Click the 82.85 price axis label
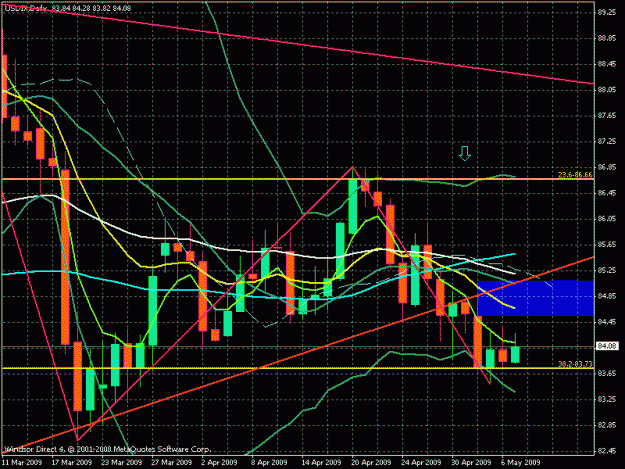This screenshot has height=469, width=625. (x=607, y=425)
